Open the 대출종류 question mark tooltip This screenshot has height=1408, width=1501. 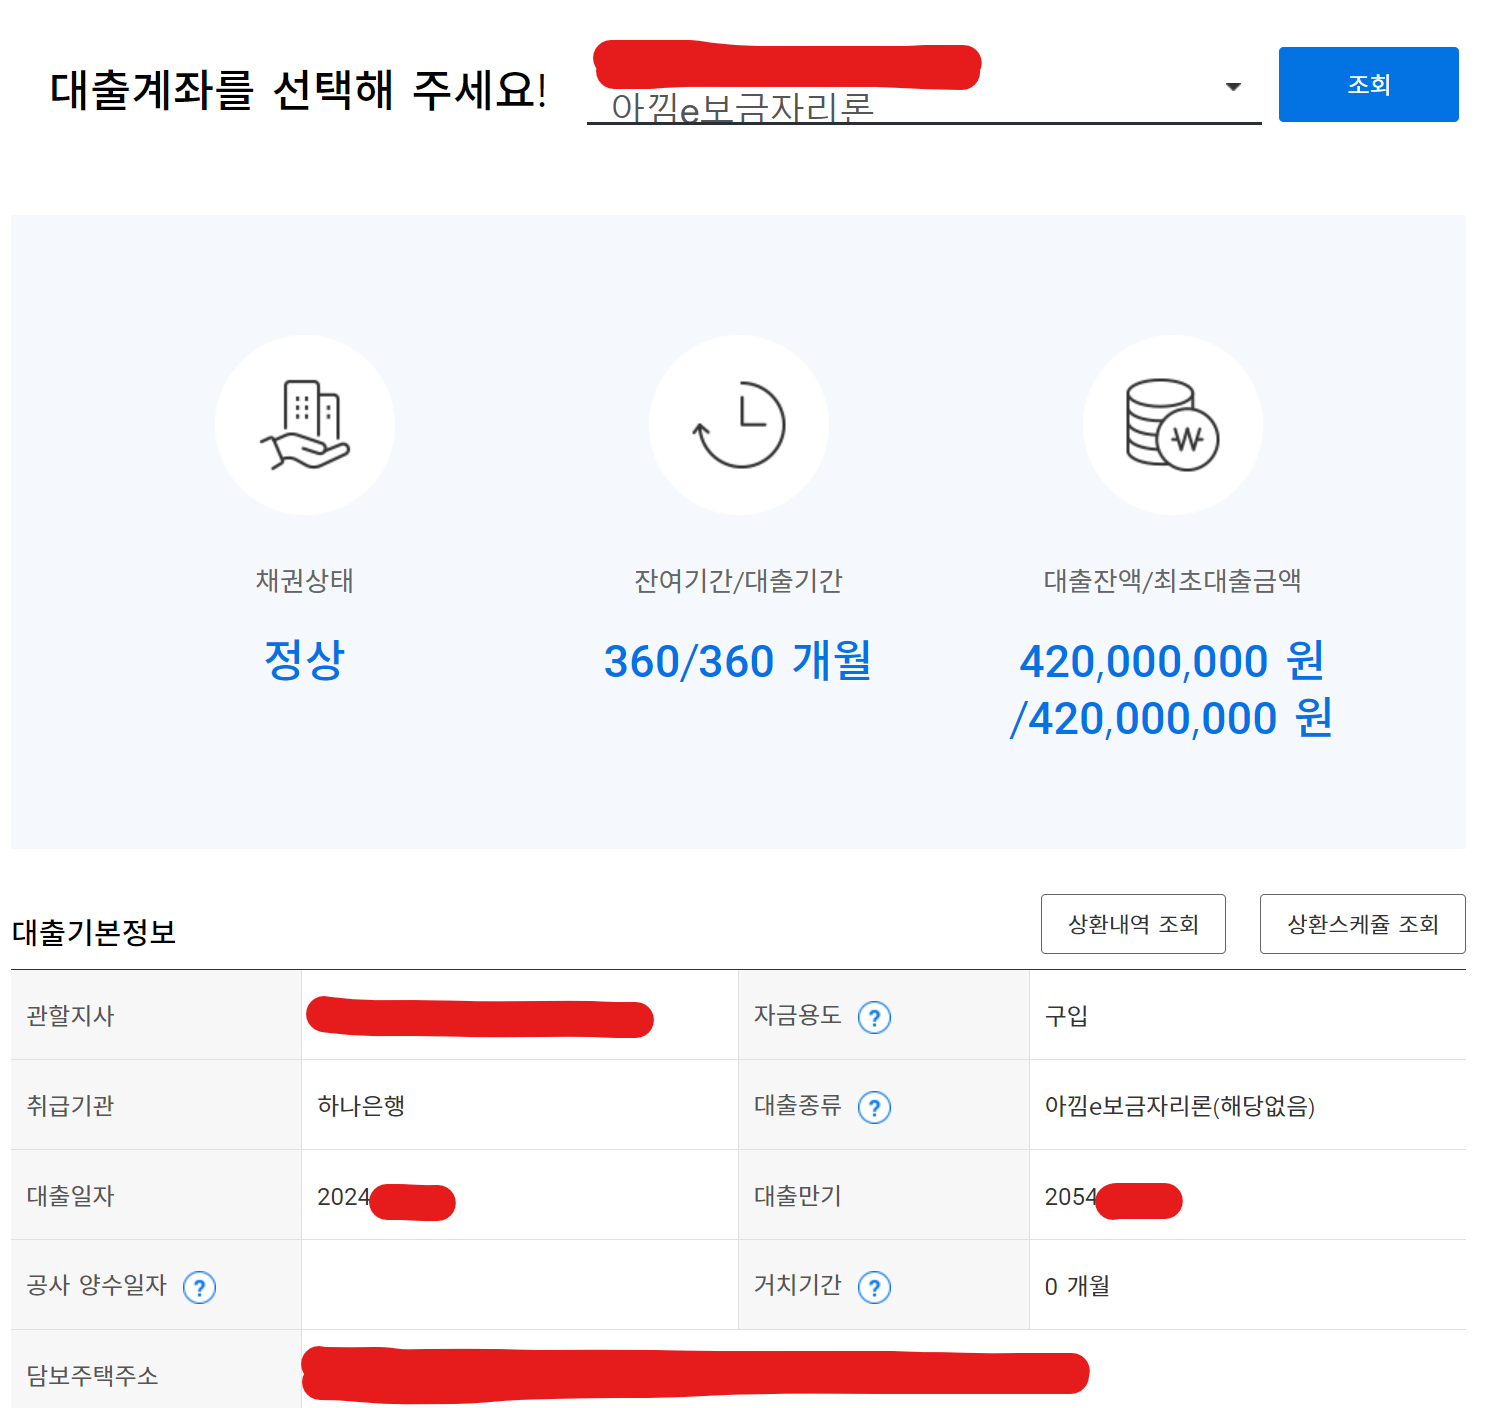874,1108
